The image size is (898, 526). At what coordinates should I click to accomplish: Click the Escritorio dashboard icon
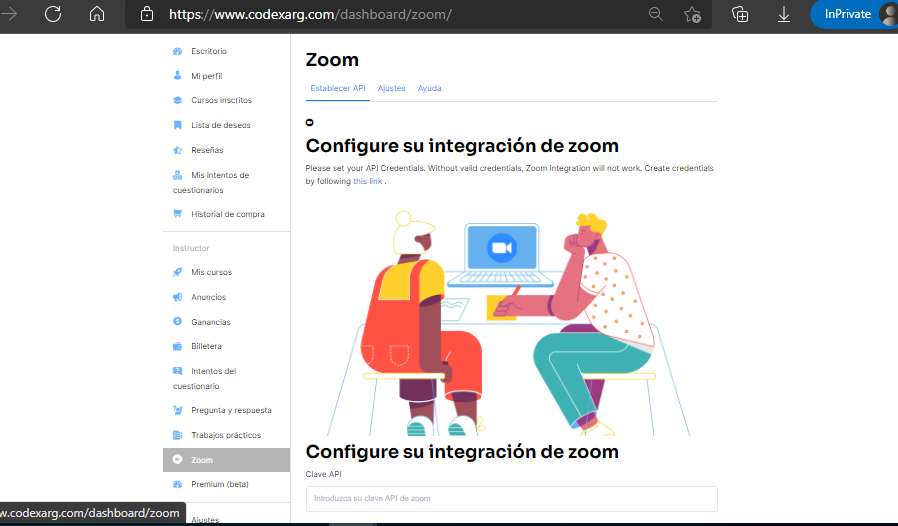[x=178, y=51]
